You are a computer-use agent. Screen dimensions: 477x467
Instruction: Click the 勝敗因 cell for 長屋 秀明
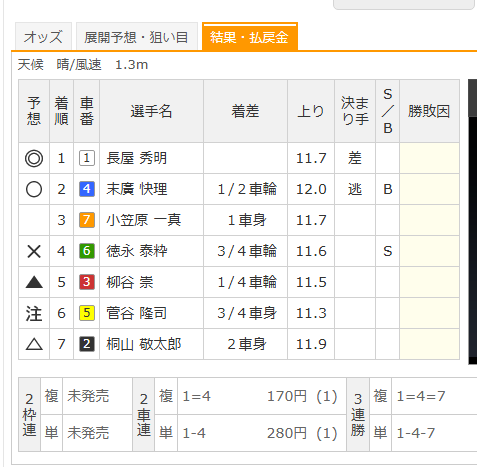429,158
